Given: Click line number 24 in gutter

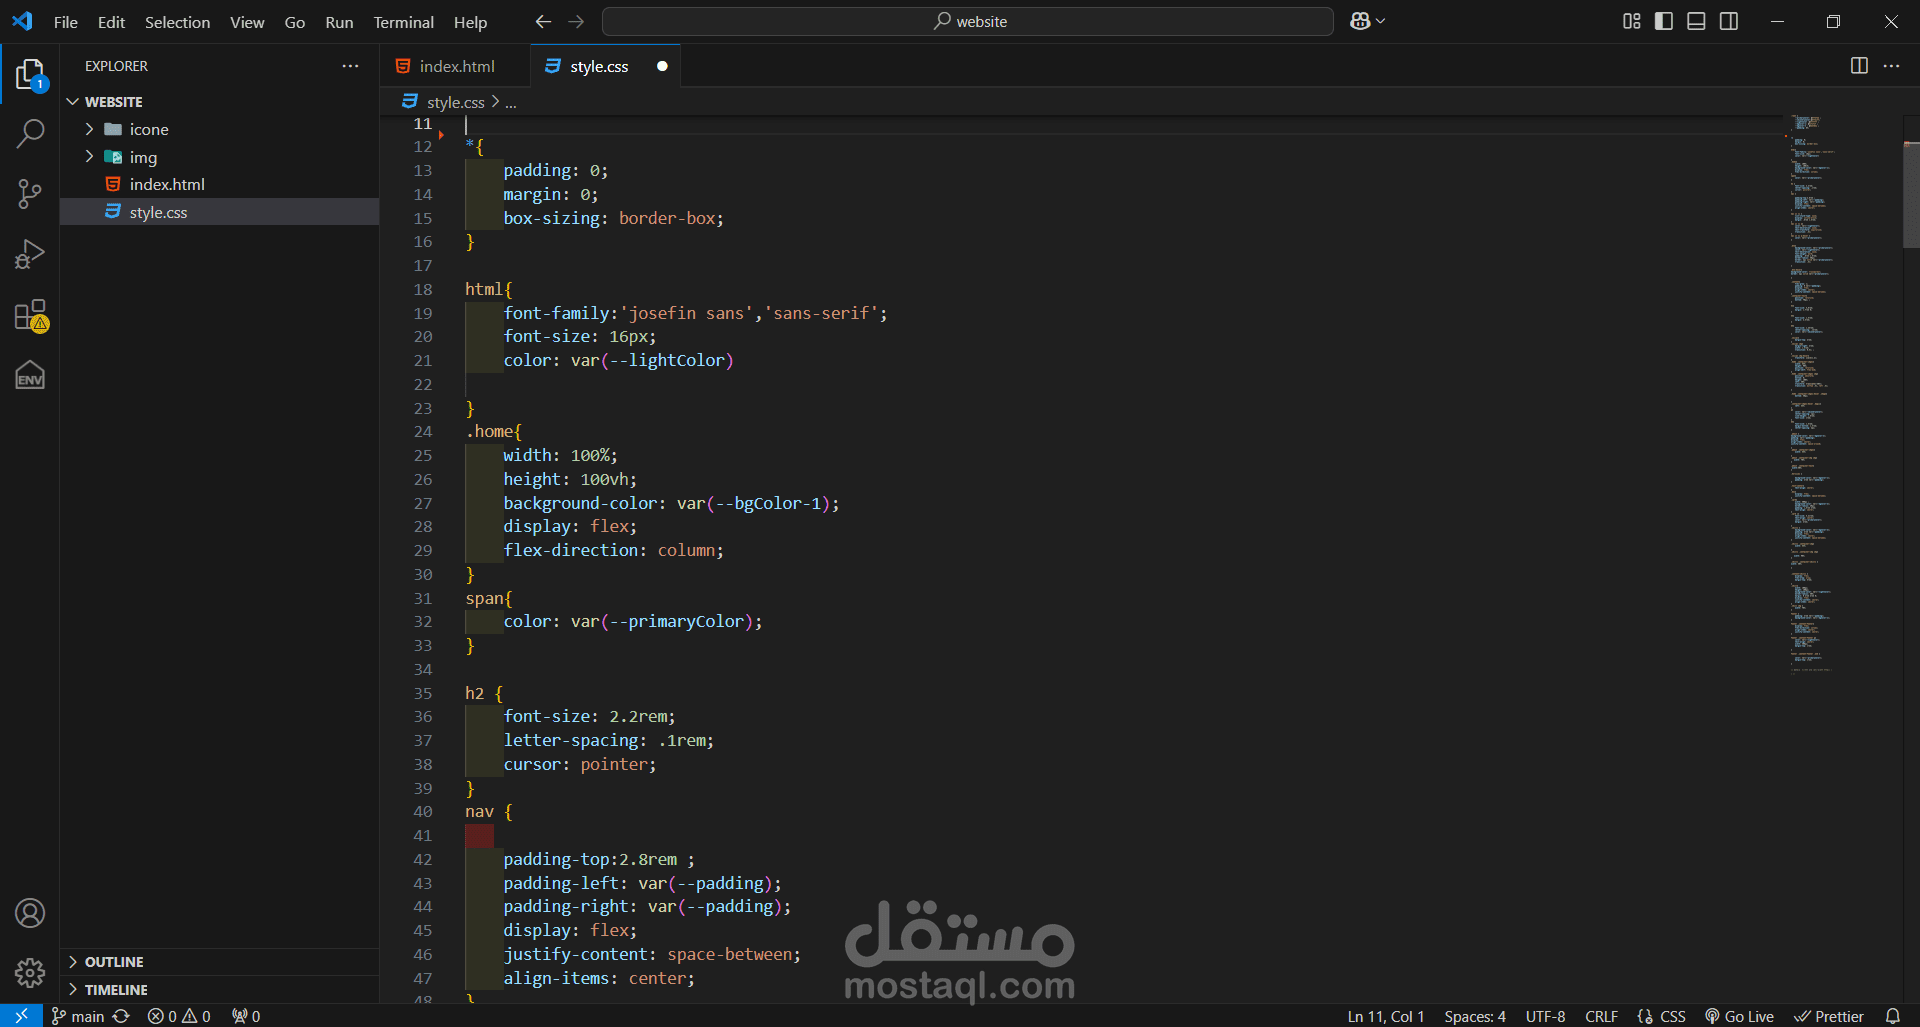Looking at the screenshot, I should [x=423, y=432].
